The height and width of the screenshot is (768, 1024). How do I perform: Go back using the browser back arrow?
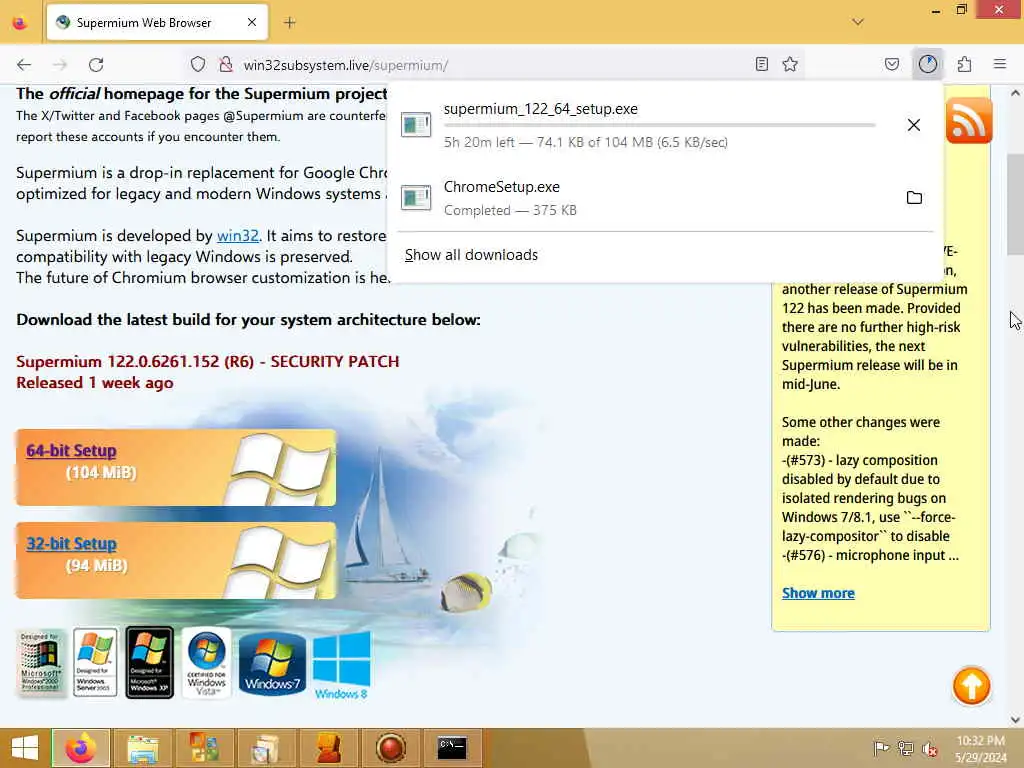(x=24, y=65)
